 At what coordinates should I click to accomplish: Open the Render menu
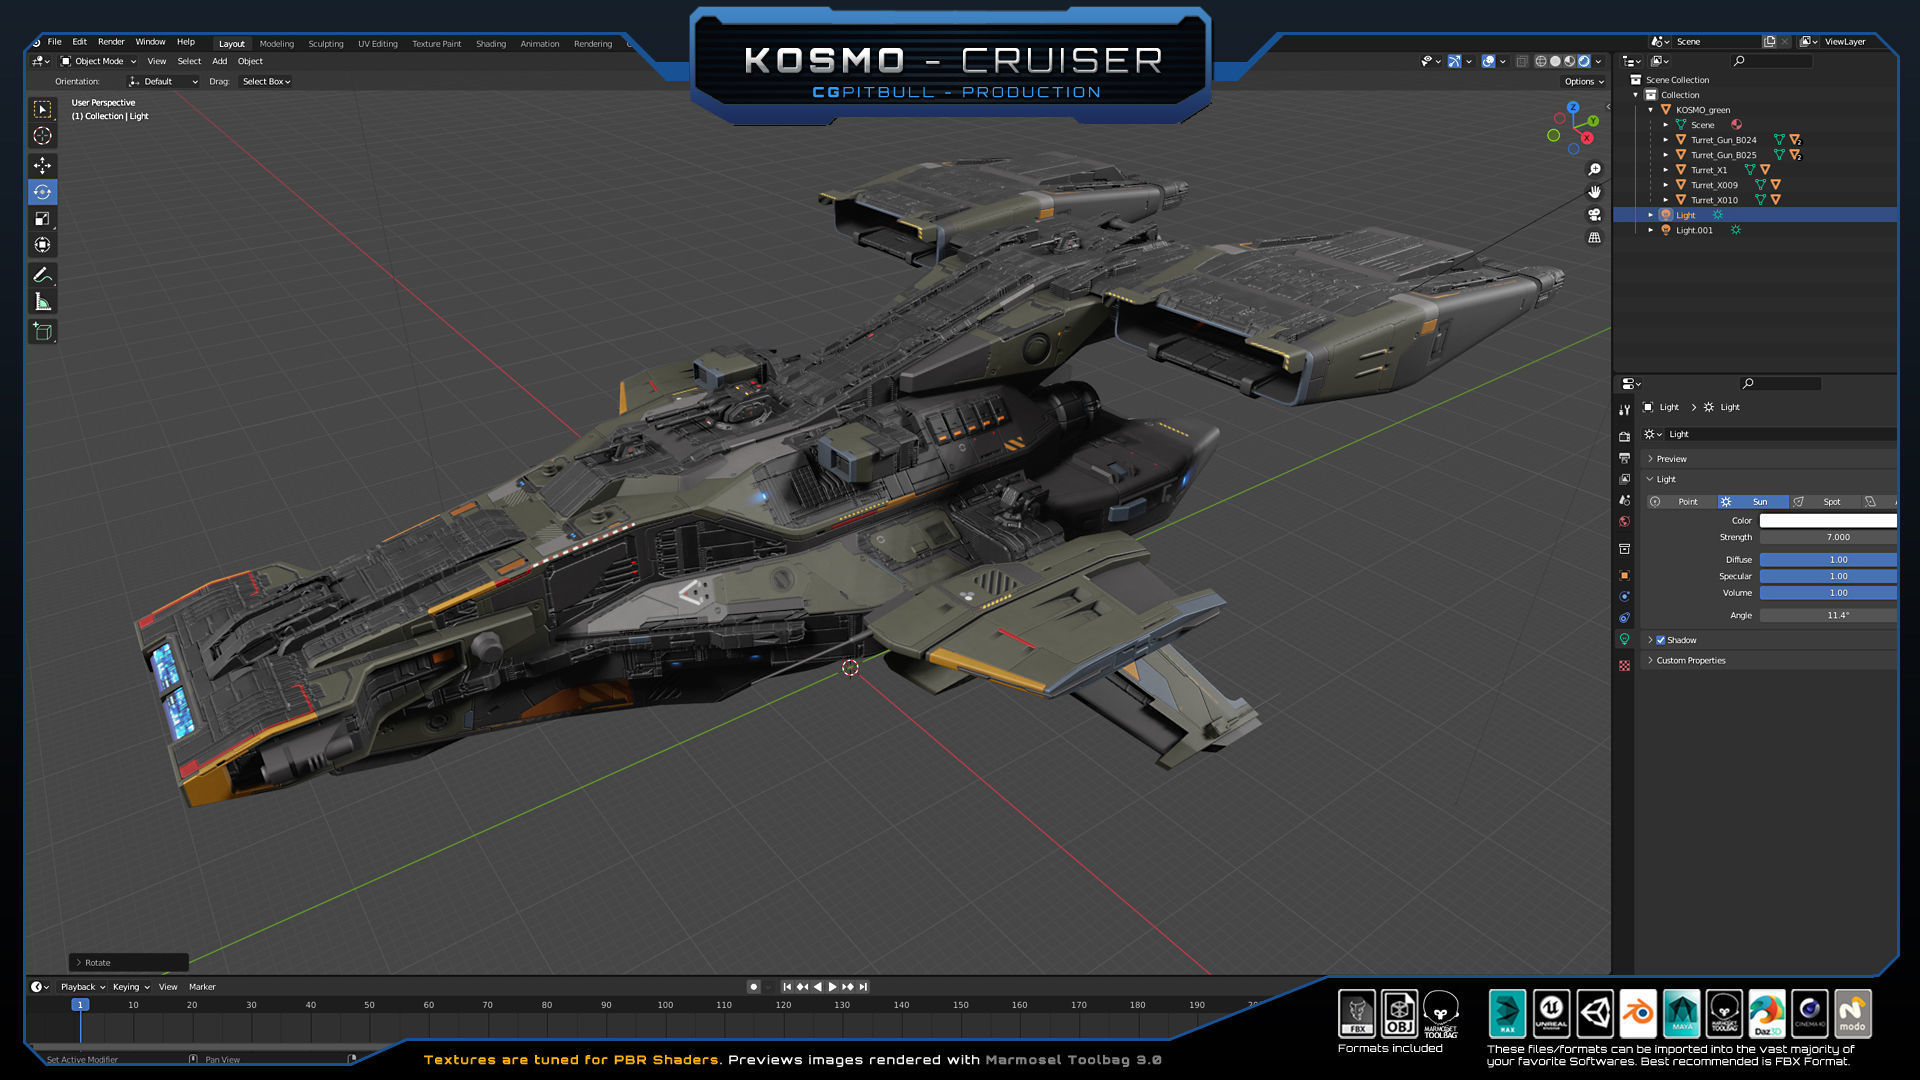click(x=111, y=42)
